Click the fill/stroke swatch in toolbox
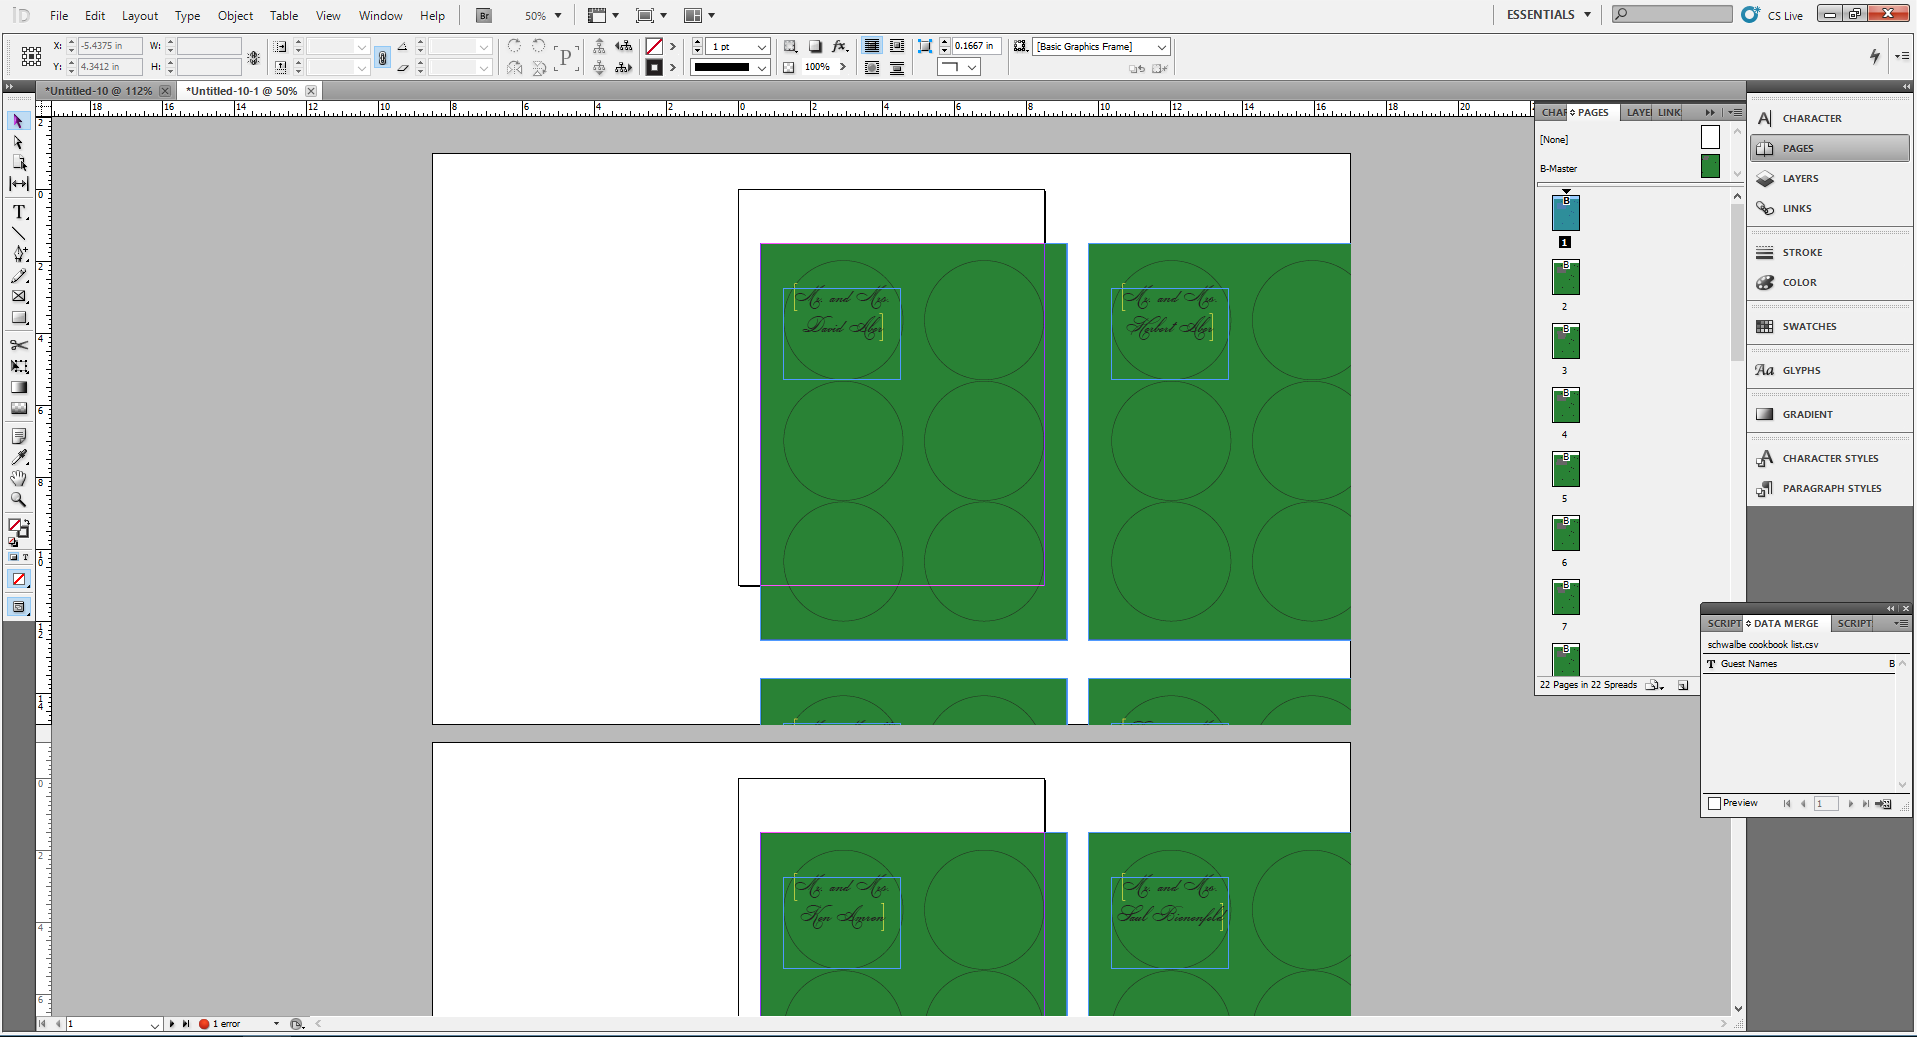The height and width of the screenshot is (1037, 1917). [x=18, y=527]
